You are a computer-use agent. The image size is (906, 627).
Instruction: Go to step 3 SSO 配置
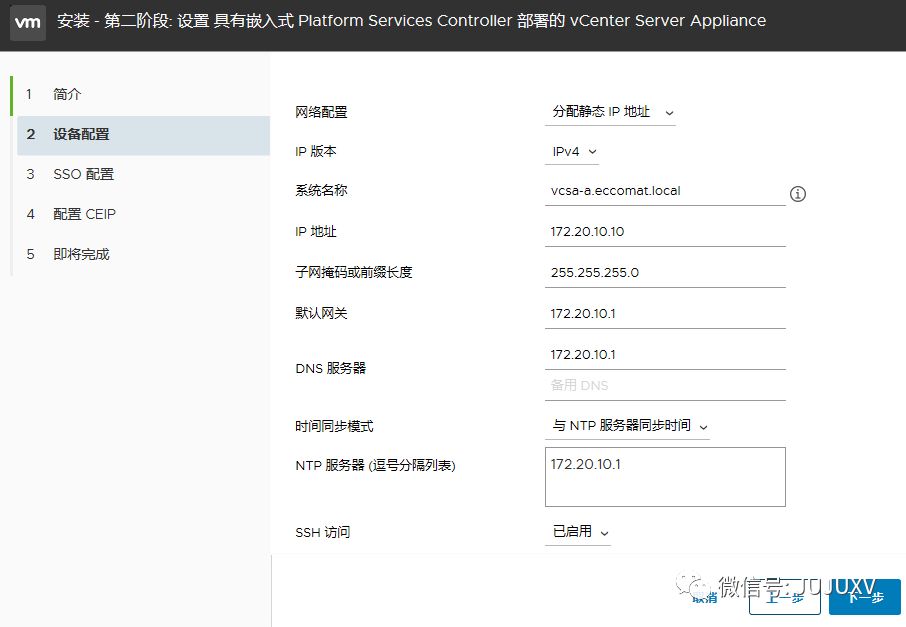[143, 175]
